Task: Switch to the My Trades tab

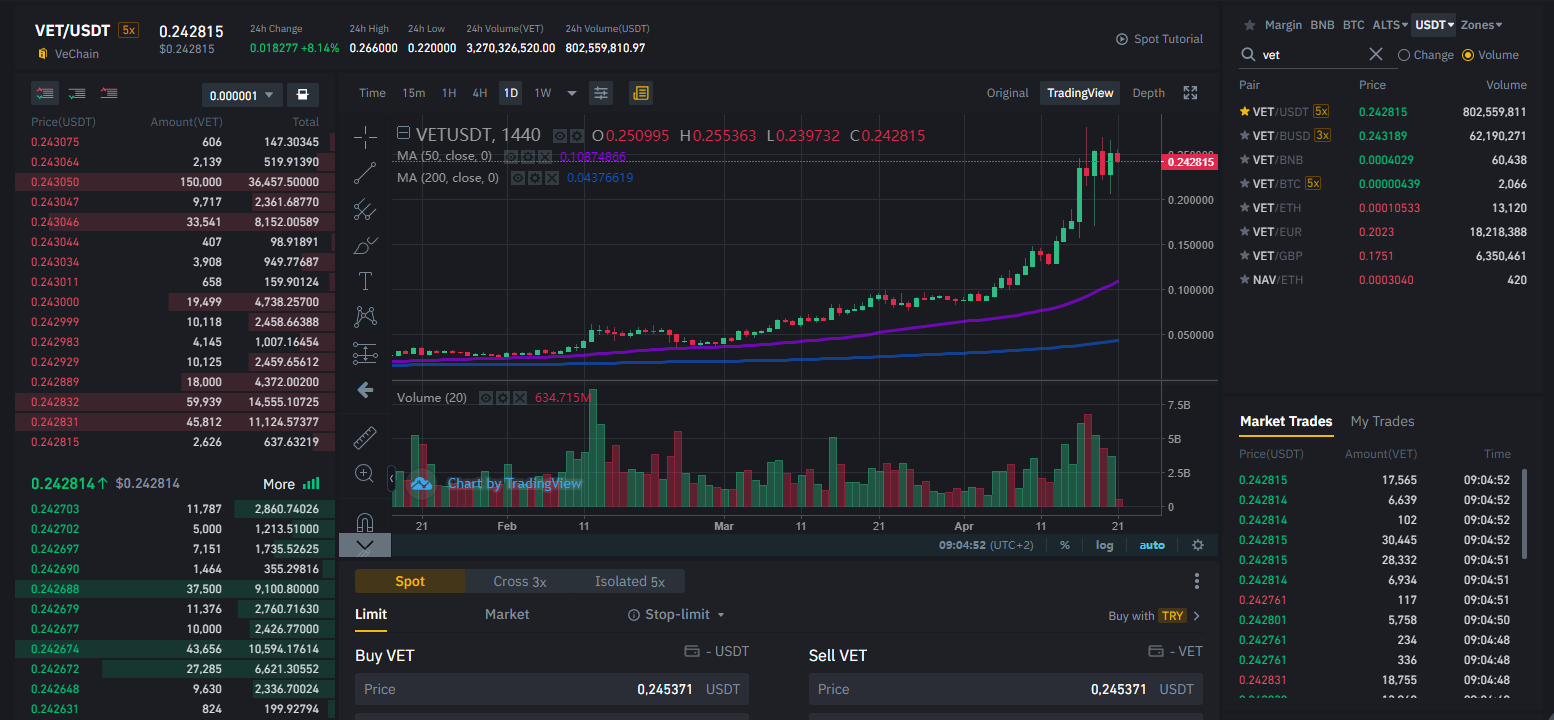Action: tap(1382, 421)
